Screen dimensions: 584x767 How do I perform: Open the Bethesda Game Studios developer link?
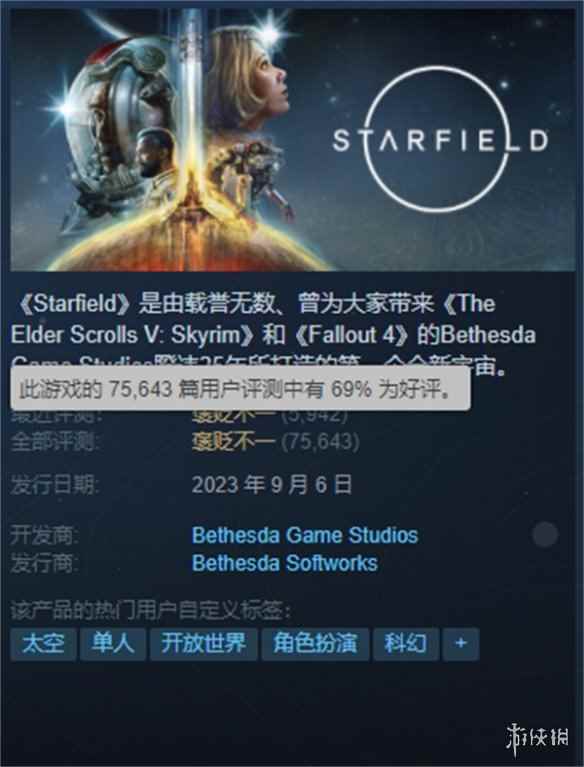click(x=305, y=535)
